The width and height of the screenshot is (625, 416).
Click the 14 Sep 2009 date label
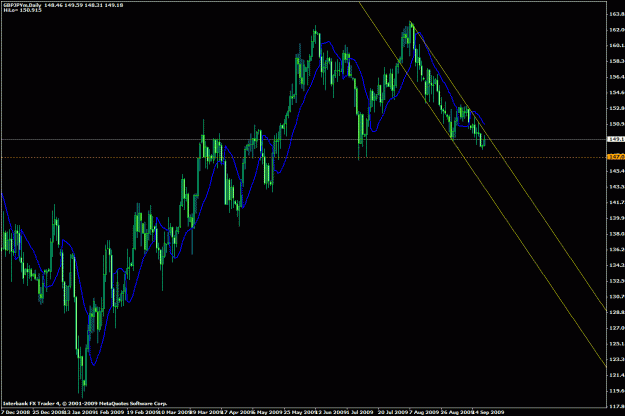[488, 412]
